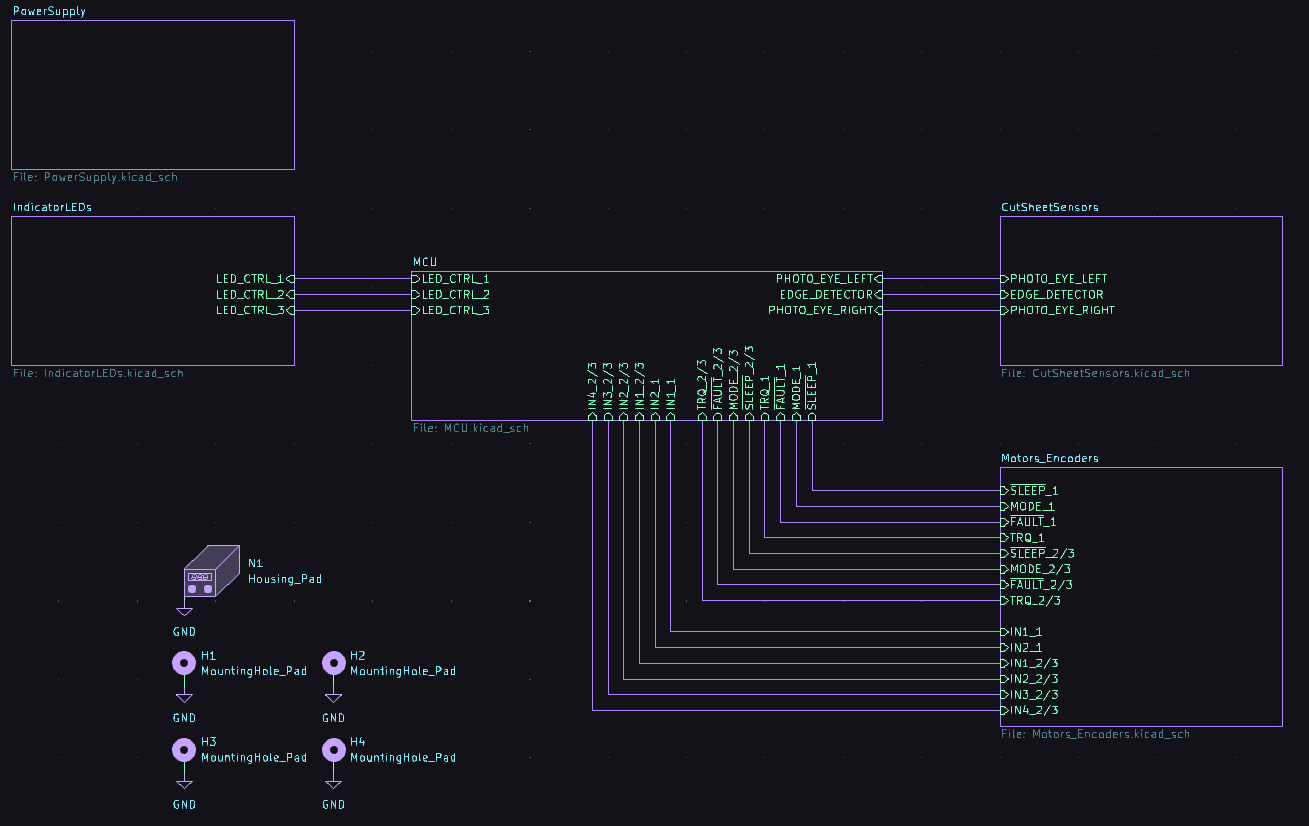Select the H2 mounting hole symbol

click(x=333, y=662)
